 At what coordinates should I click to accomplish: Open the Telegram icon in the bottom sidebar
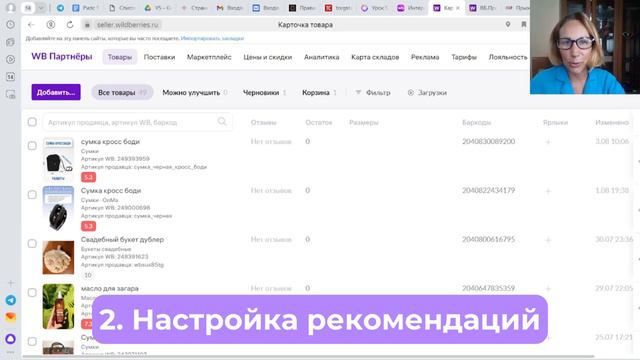11,300
